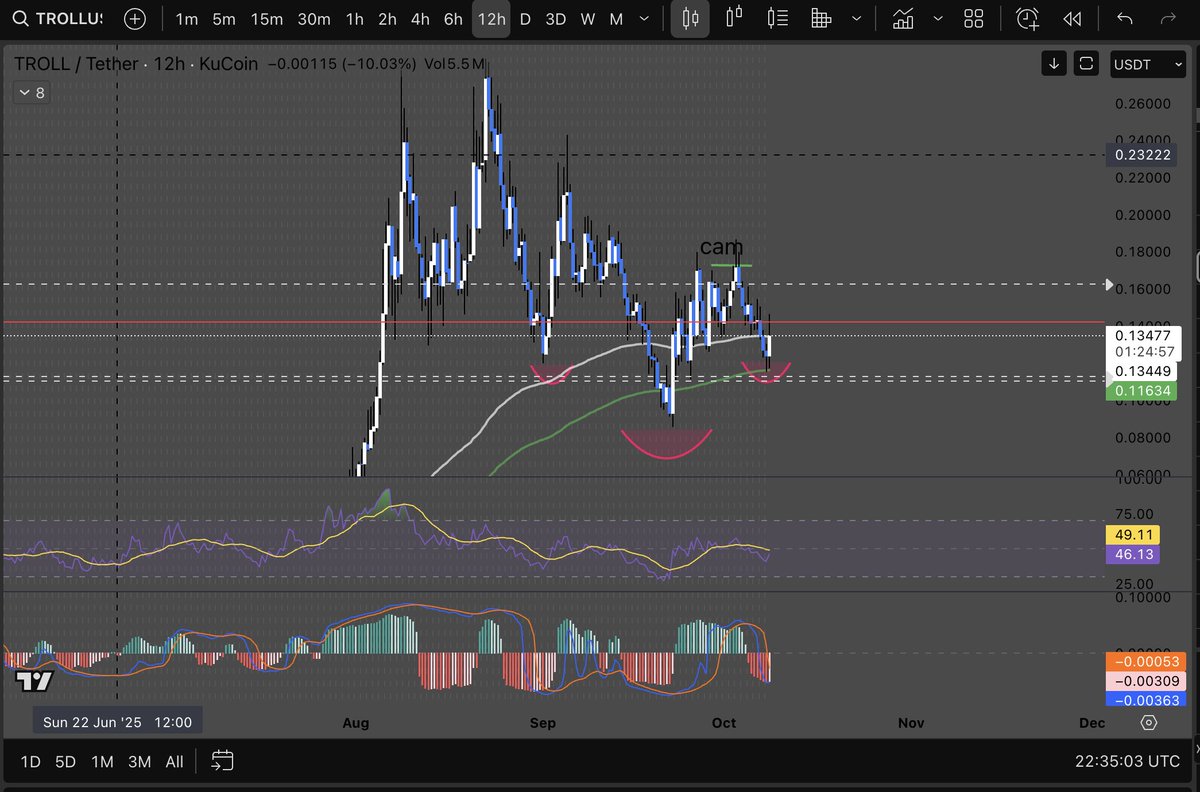1200x792 pixels.
Task: Expand more chart types dropdown arrow
Action: [856, 19]
